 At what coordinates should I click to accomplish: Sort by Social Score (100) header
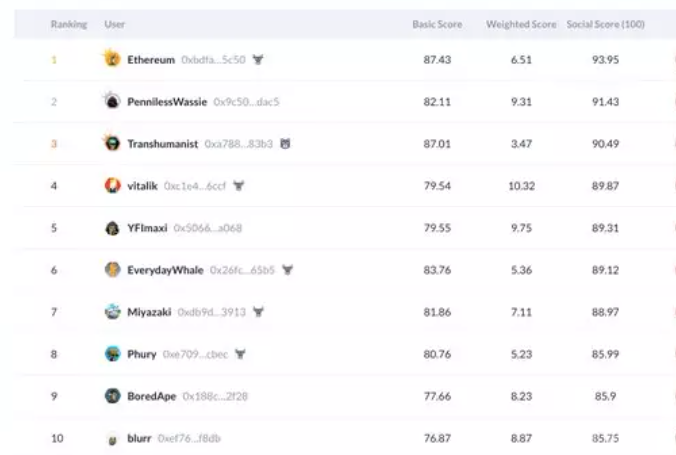(606, 24)
